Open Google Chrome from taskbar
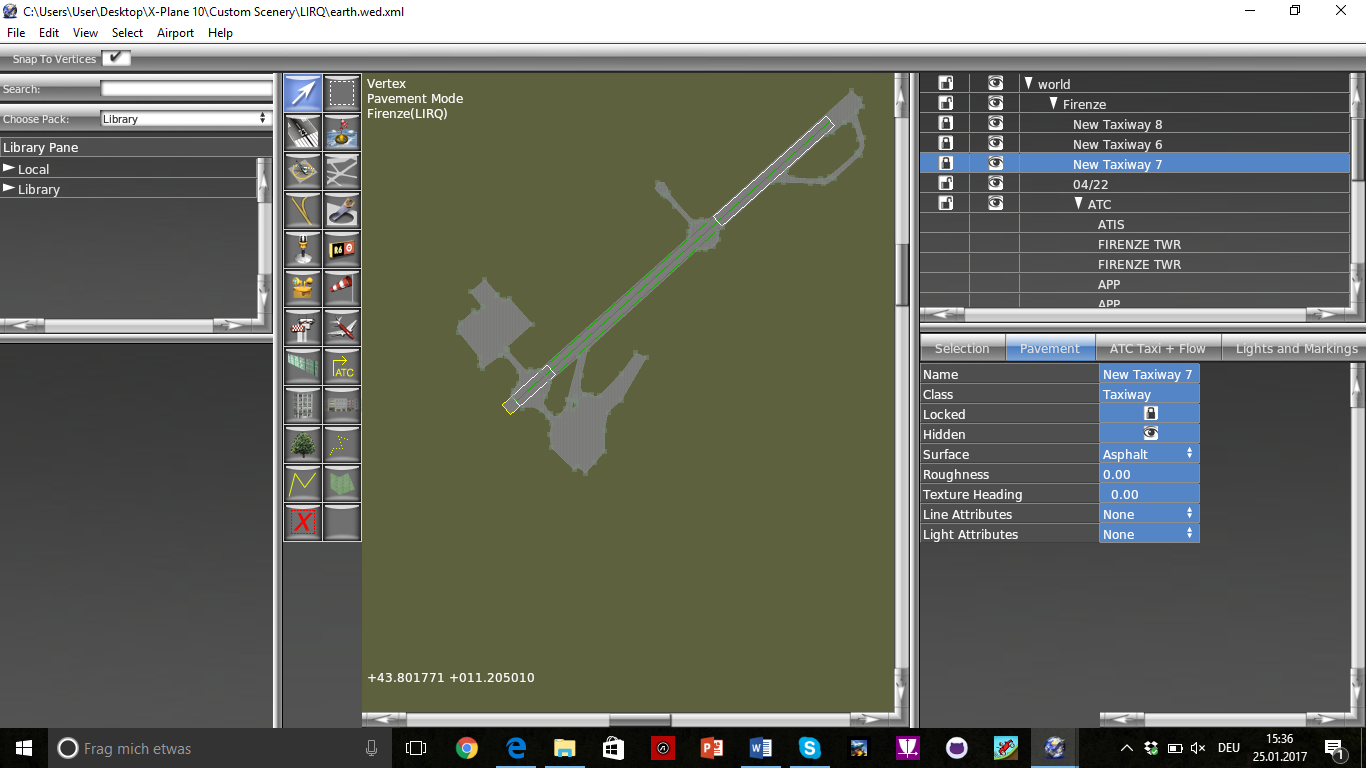 pos(467,748)
